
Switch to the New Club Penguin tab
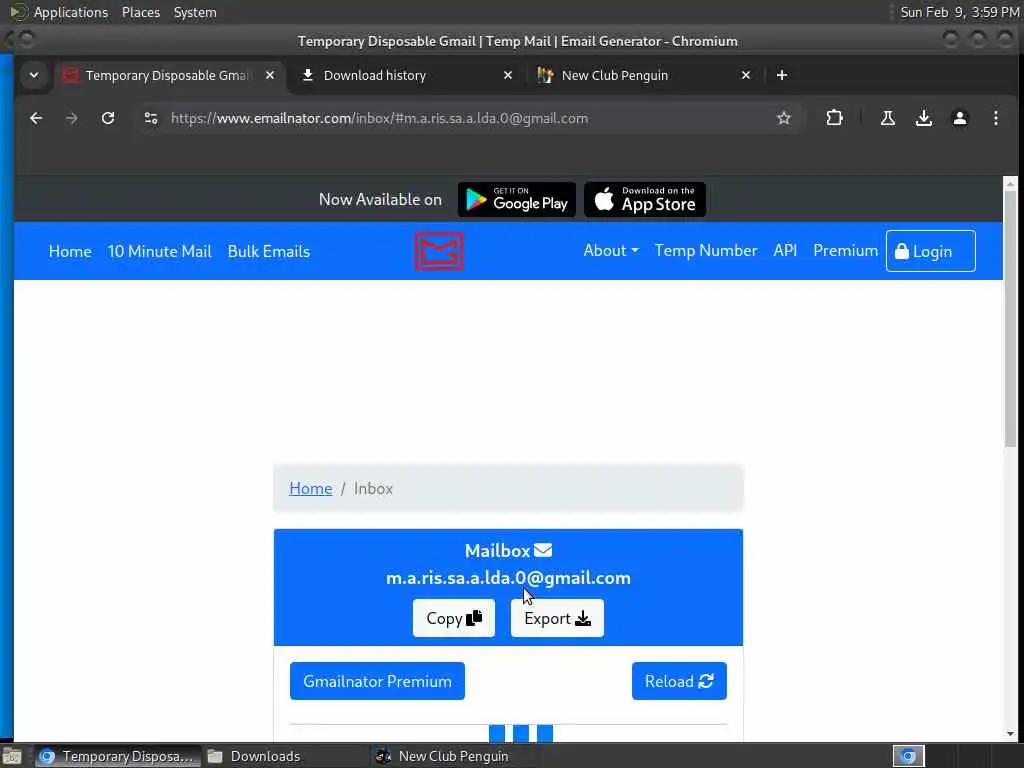645,75
